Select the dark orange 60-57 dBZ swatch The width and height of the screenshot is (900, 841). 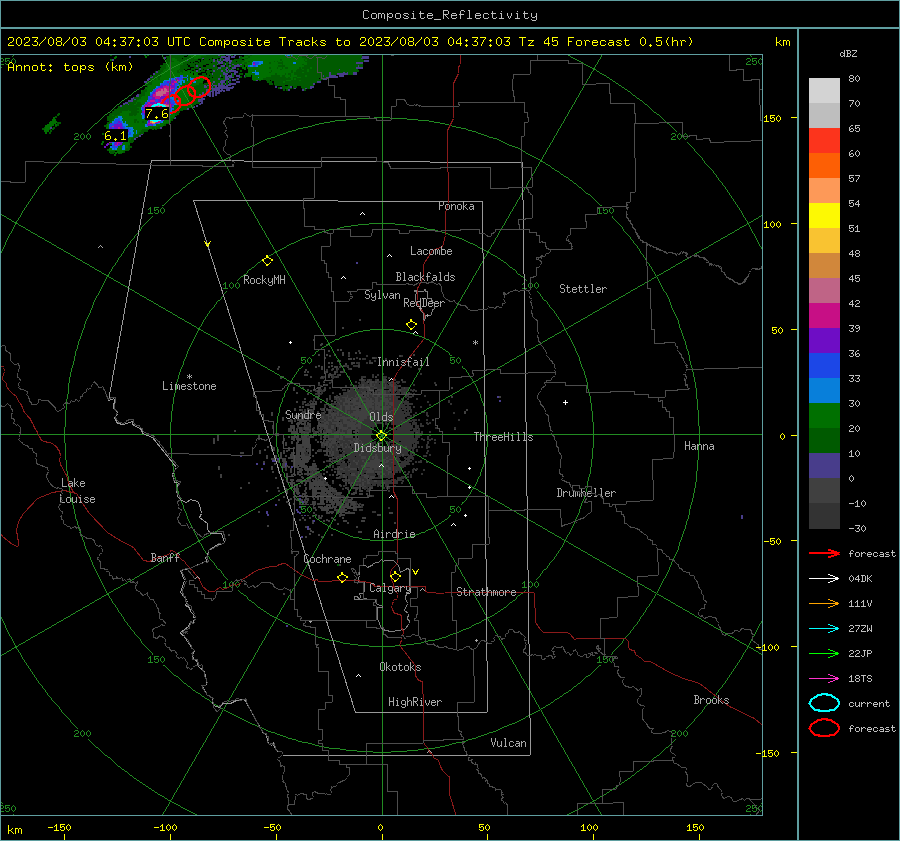(x=824, y=166)
